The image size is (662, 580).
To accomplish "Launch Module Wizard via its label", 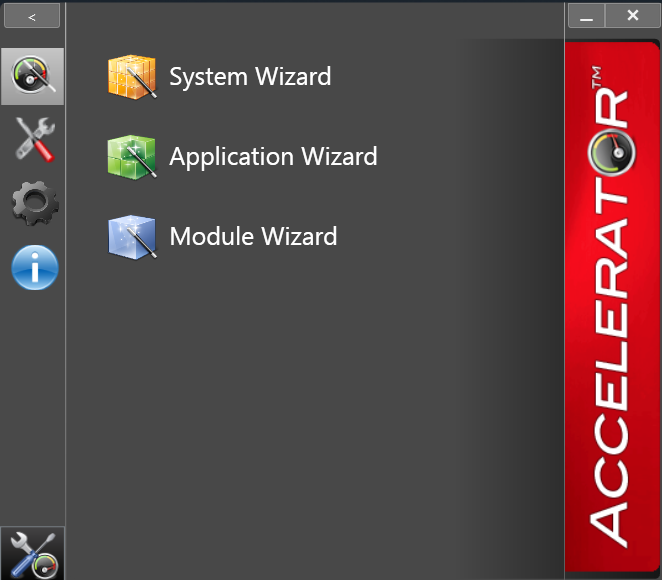I will 253,236.
